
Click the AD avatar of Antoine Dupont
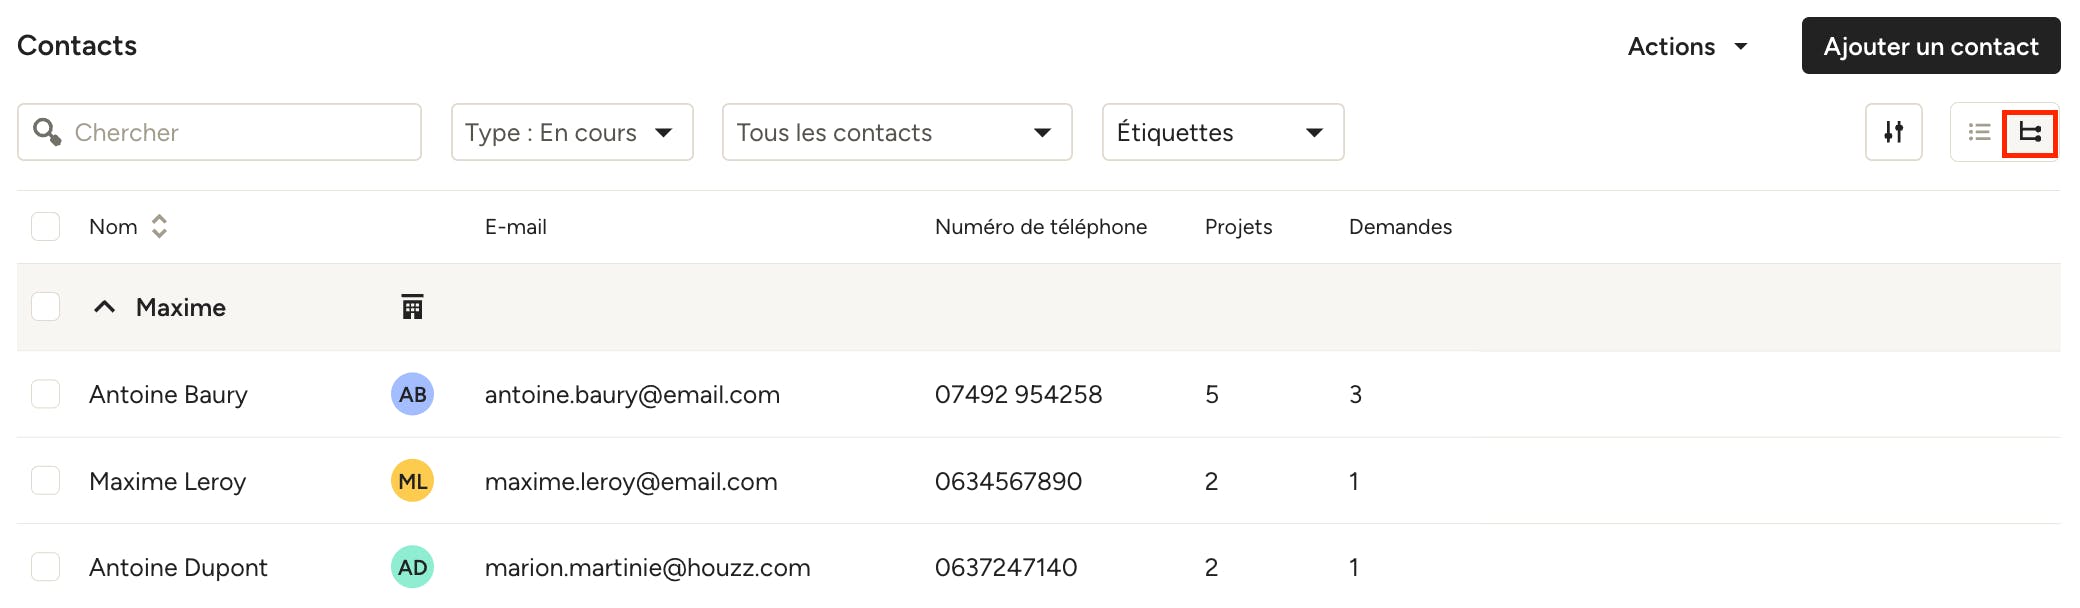tap(412, 568)
